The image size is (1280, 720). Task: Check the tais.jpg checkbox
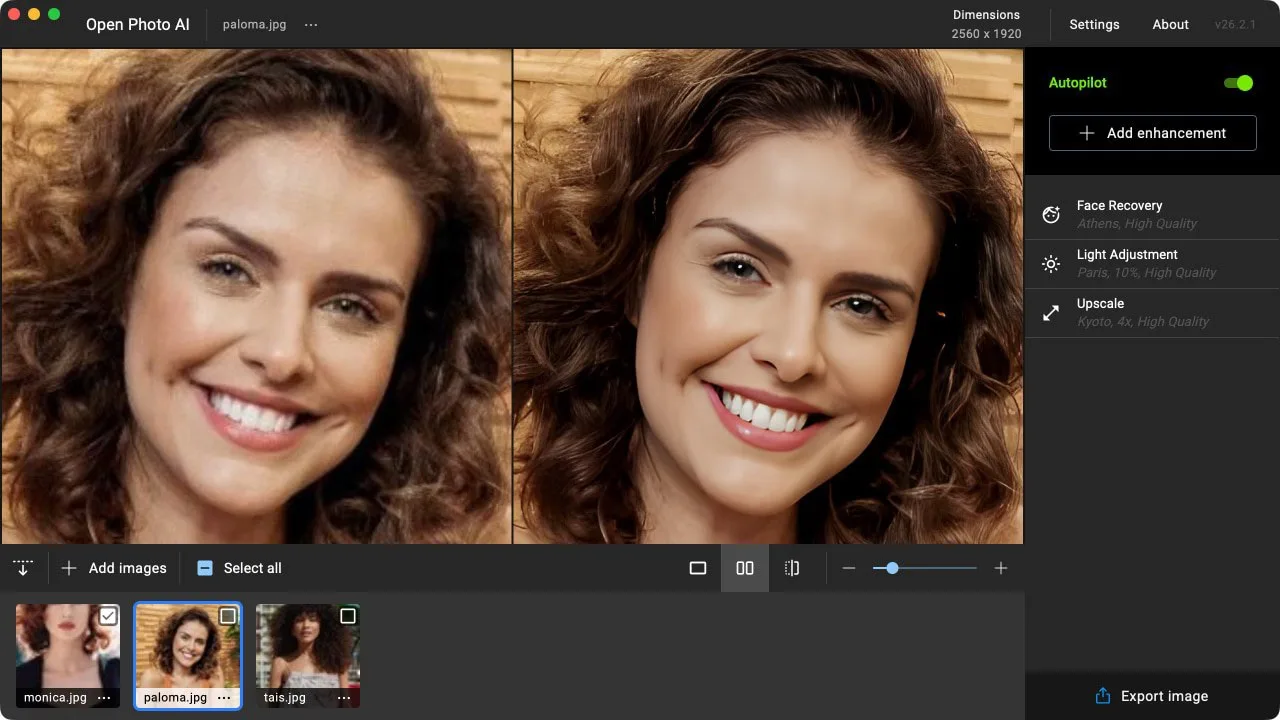point(348,616)
